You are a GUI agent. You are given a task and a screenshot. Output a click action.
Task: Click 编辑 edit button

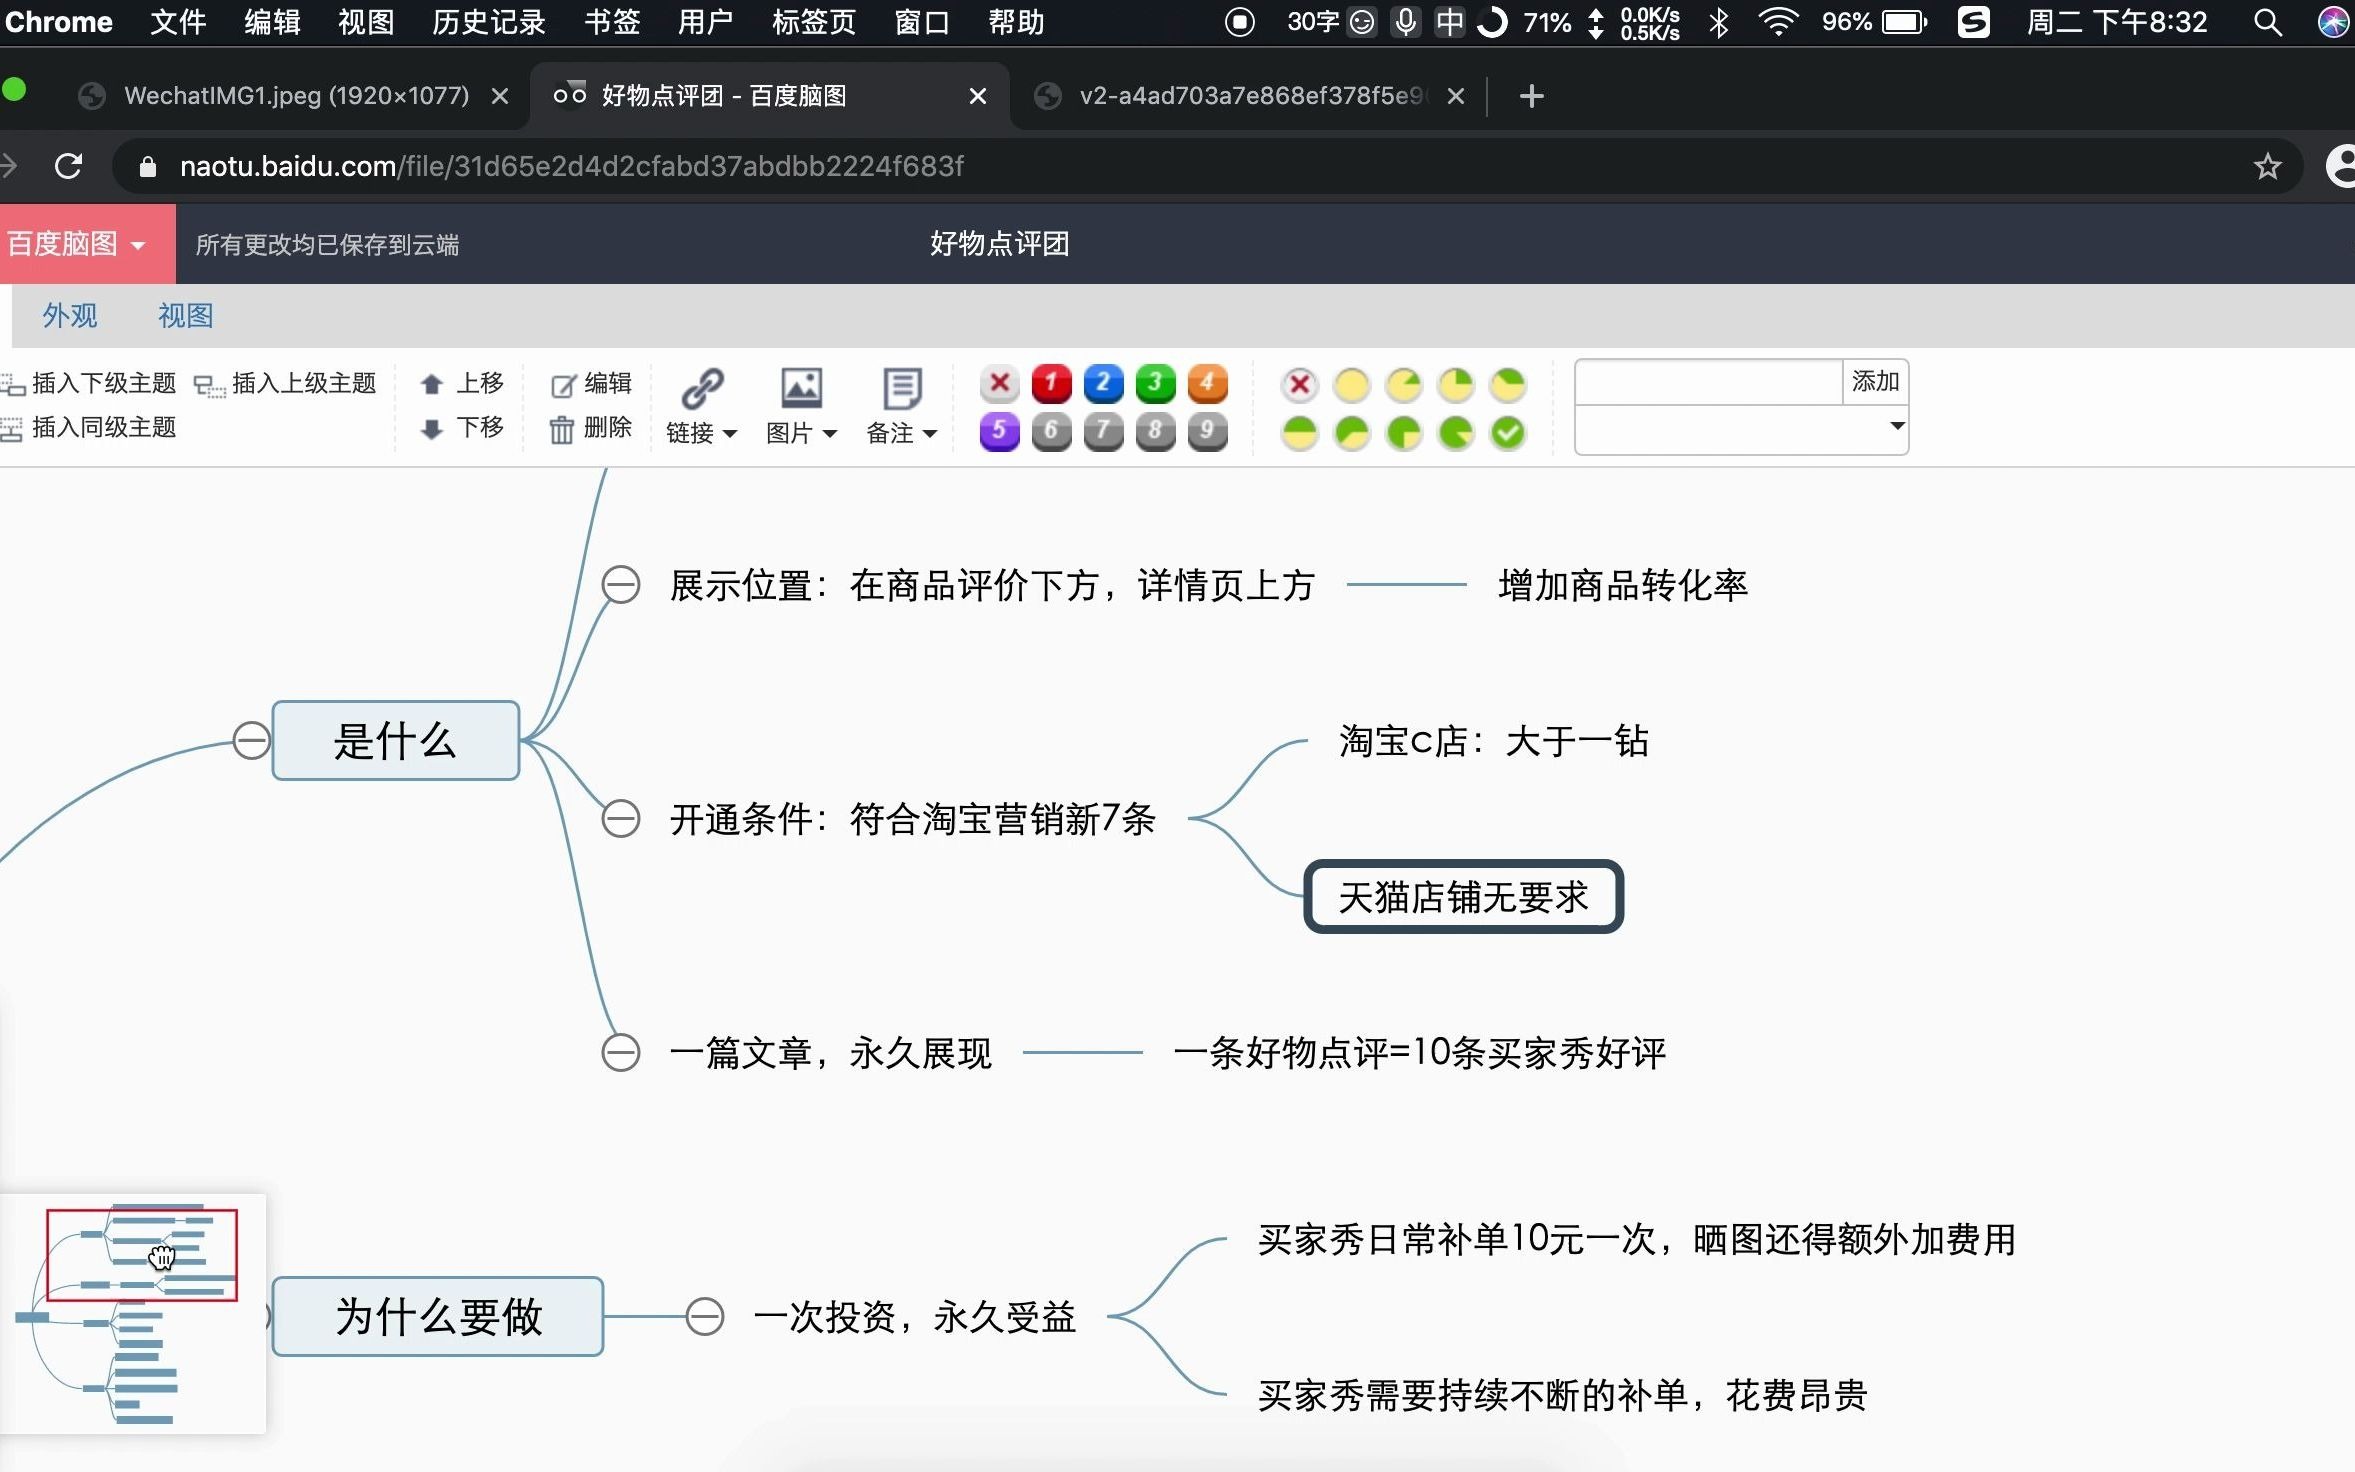(x=592, y=383)
